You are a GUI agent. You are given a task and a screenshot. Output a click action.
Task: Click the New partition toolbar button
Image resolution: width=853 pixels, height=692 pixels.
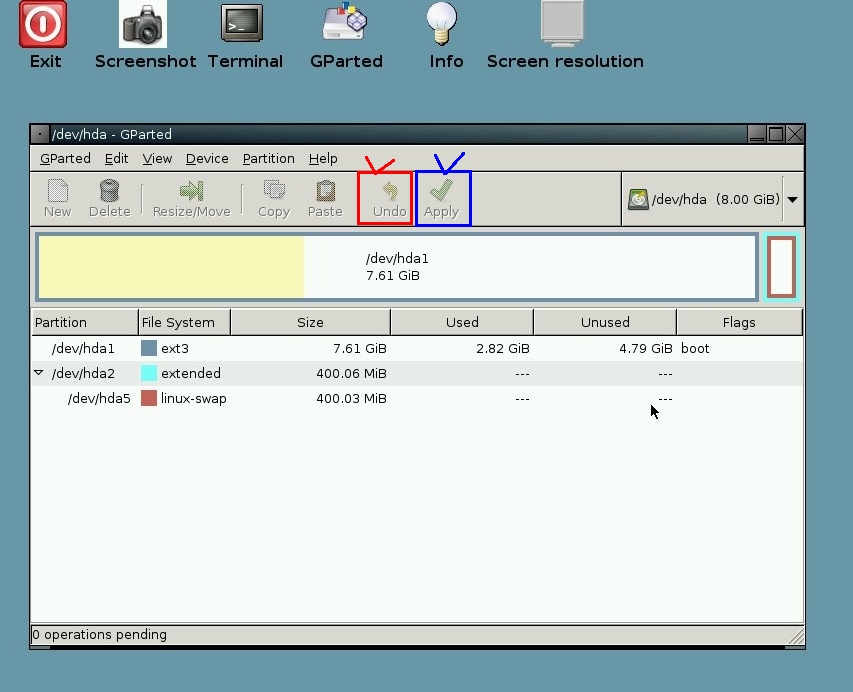pyautogui.click(x=58, y=199)
